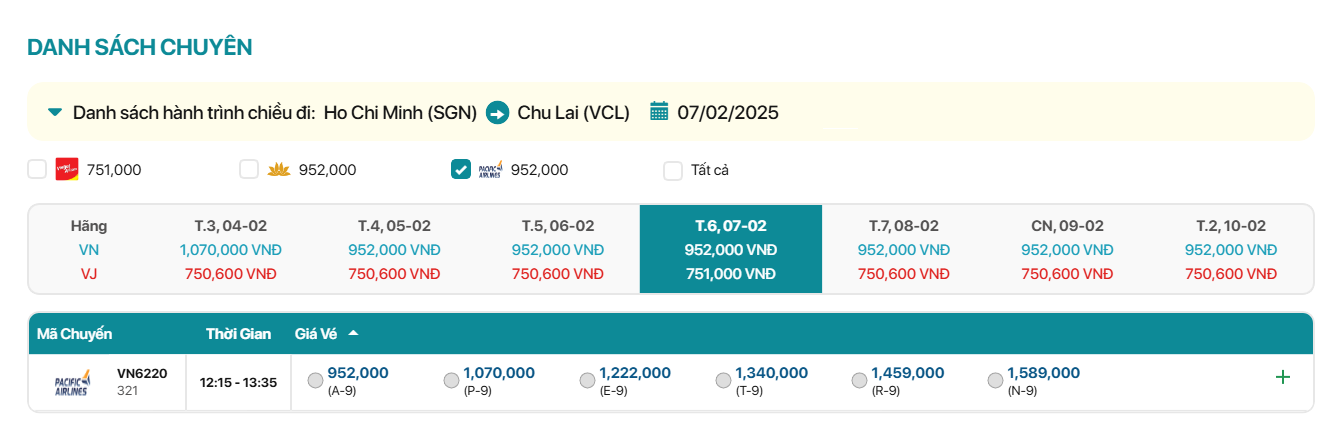
Task: Sort by Giá Vé using the arrow
Action: coord(353,333)
